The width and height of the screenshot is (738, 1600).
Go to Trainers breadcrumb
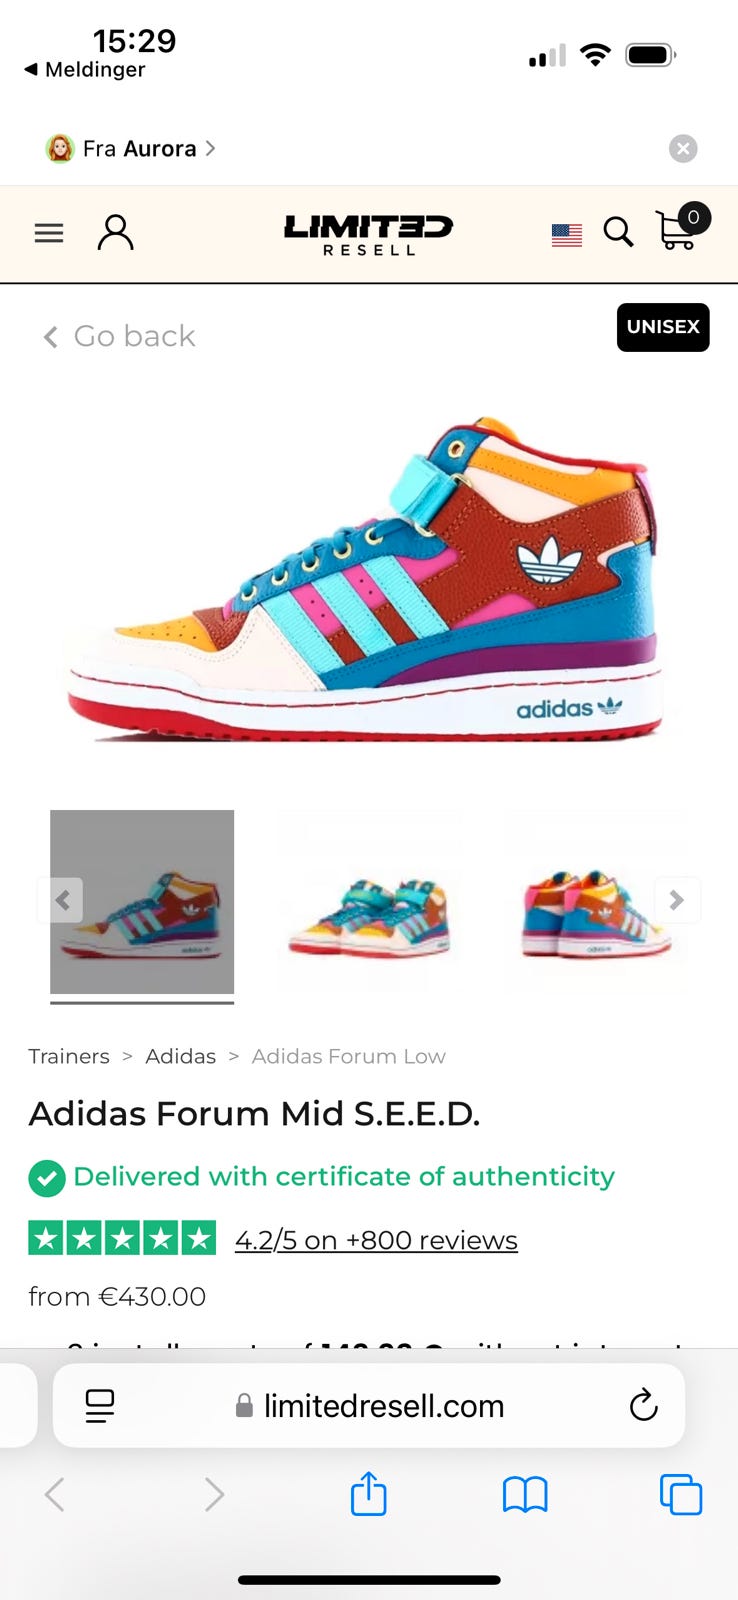tap(69, 1056)
